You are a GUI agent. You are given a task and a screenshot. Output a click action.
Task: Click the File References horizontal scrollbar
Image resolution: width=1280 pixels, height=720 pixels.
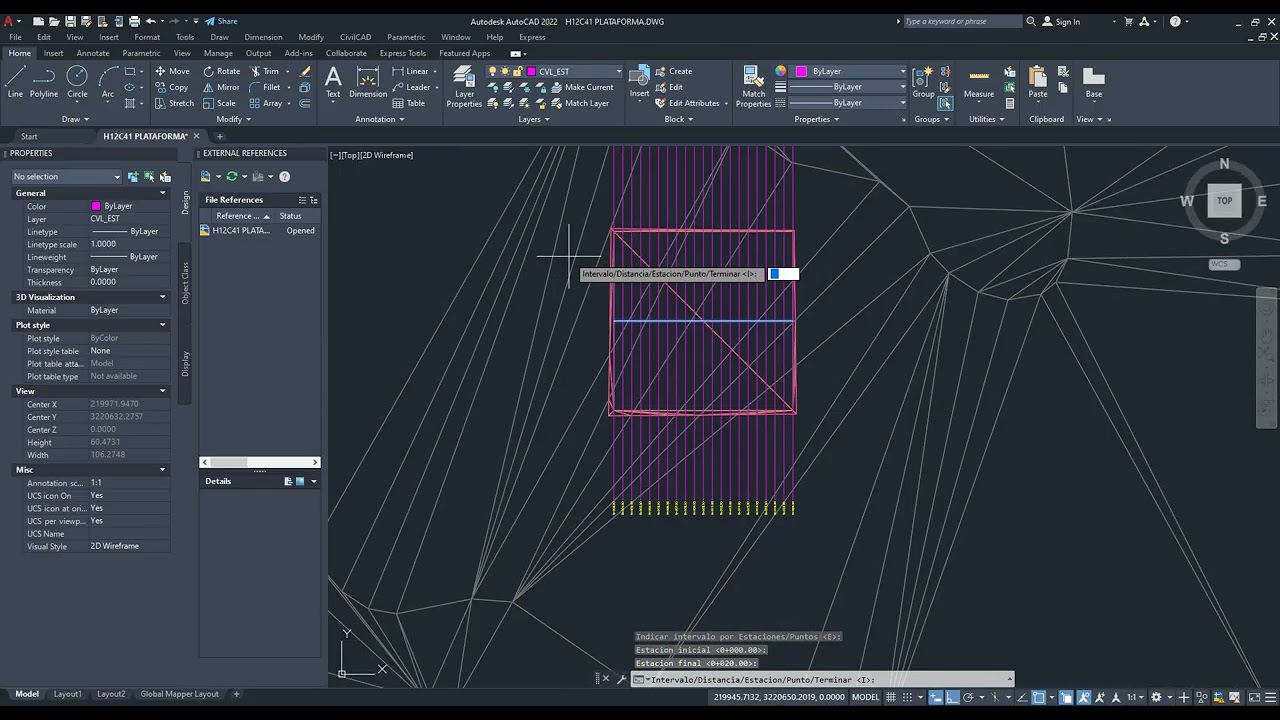click(260, 462)
